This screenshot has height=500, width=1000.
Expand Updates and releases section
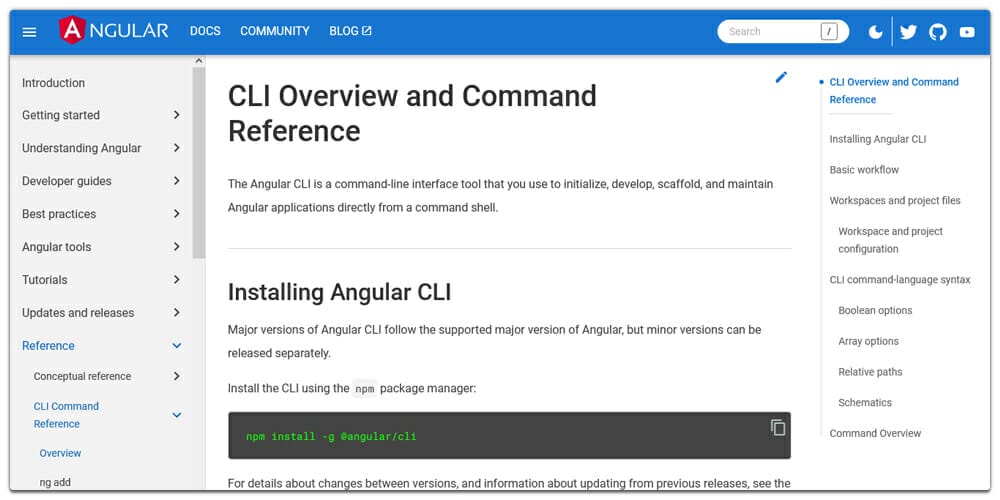click(x=102, y=313)
